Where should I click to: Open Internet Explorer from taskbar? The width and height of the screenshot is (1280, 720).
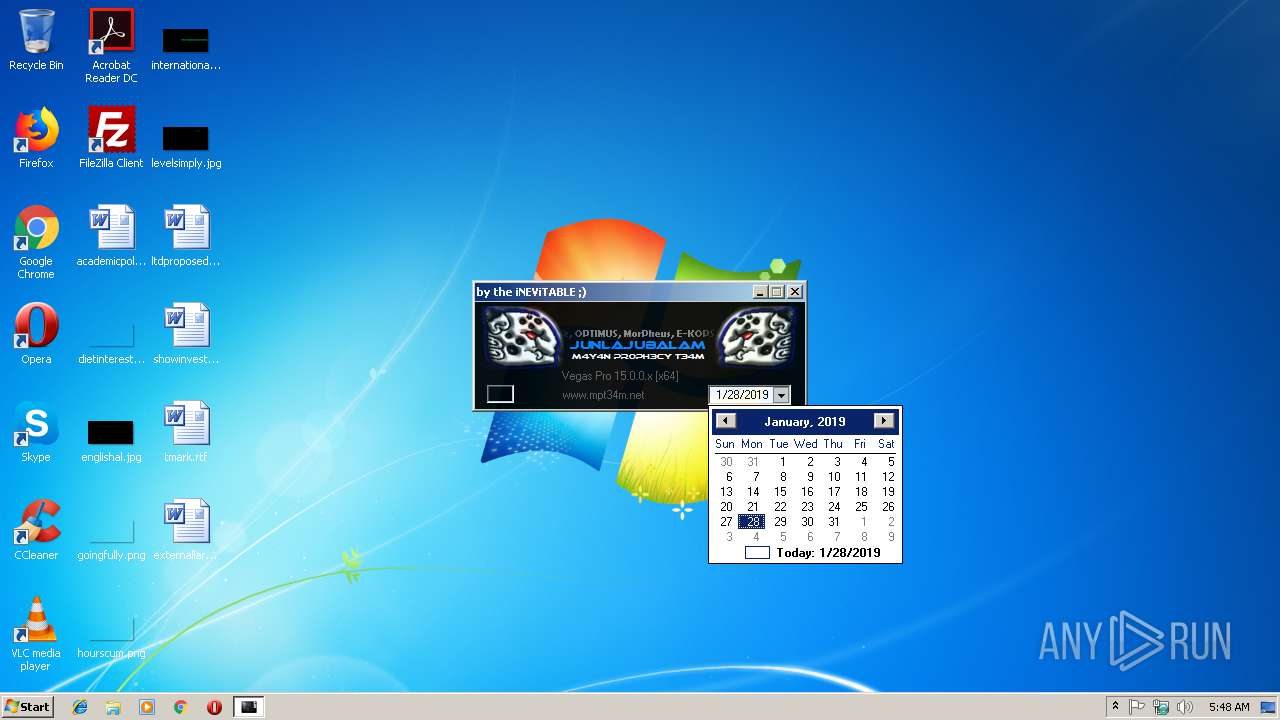[x=80, y=707]
